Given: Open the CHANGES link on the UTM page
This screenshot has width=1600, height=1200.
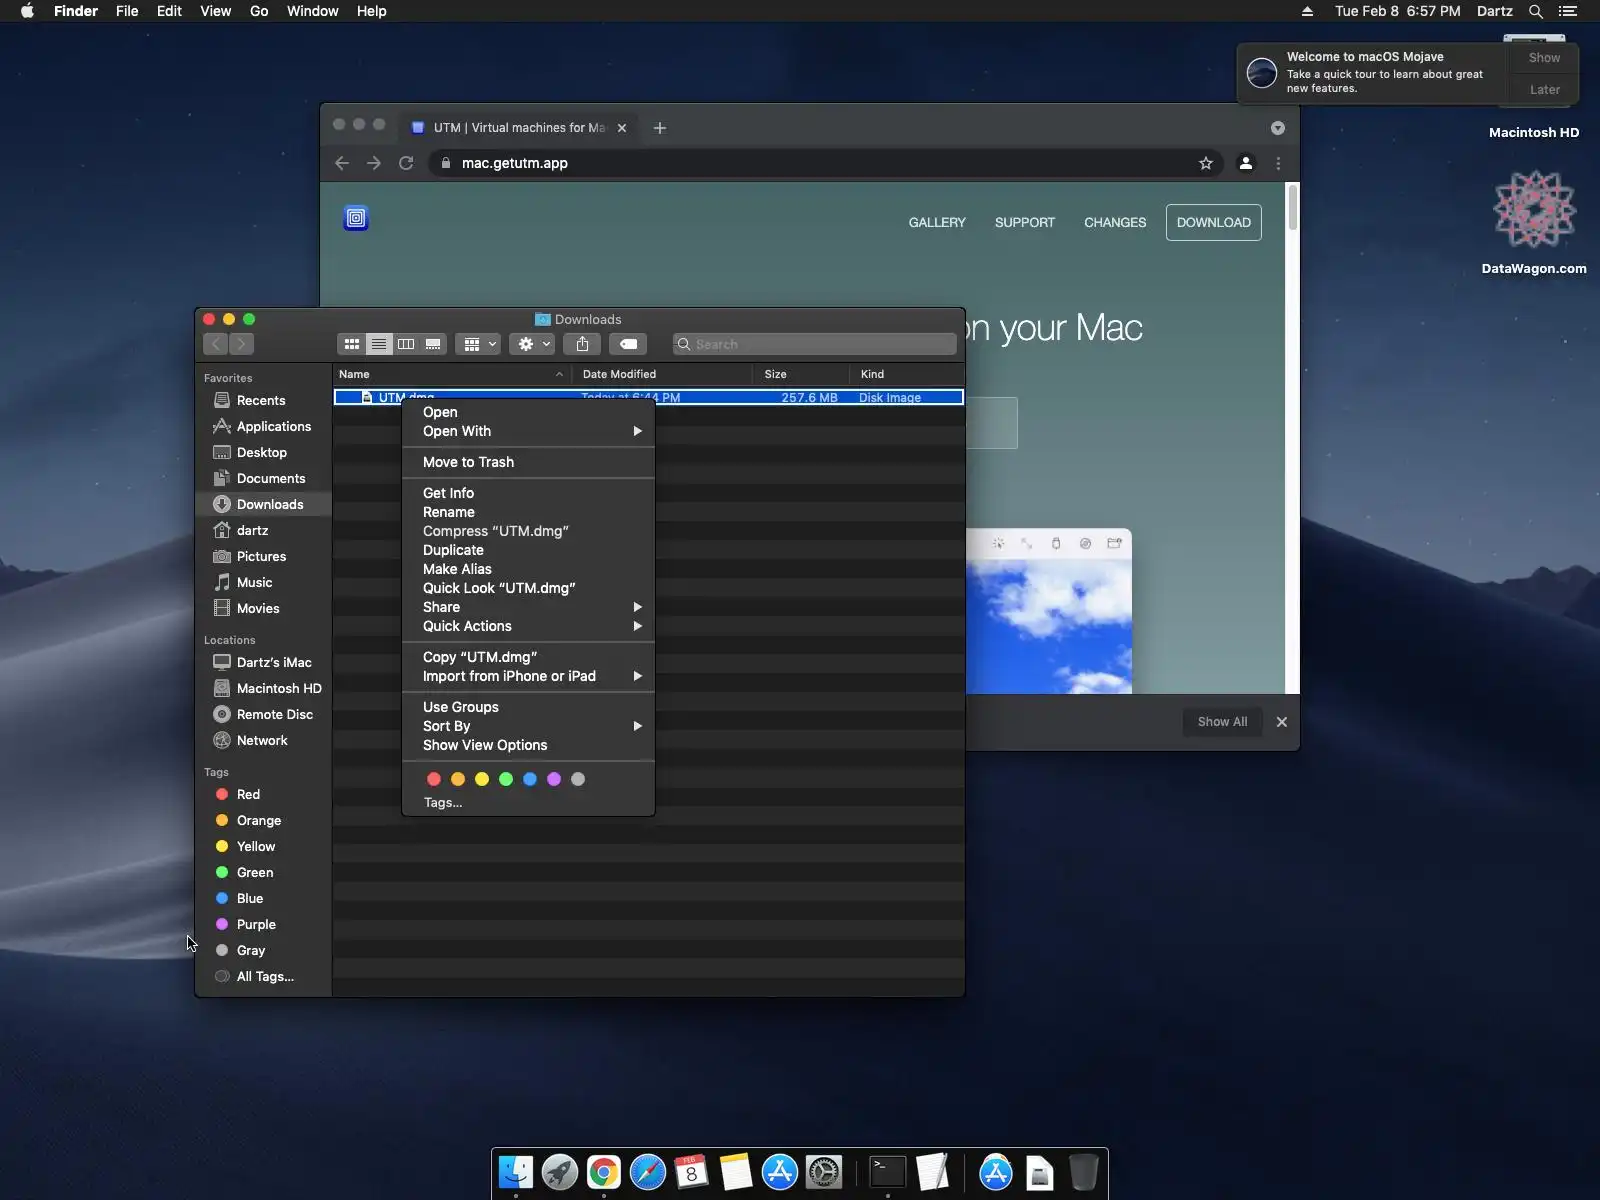Looking at the screenshot, I should point(1115,222).
